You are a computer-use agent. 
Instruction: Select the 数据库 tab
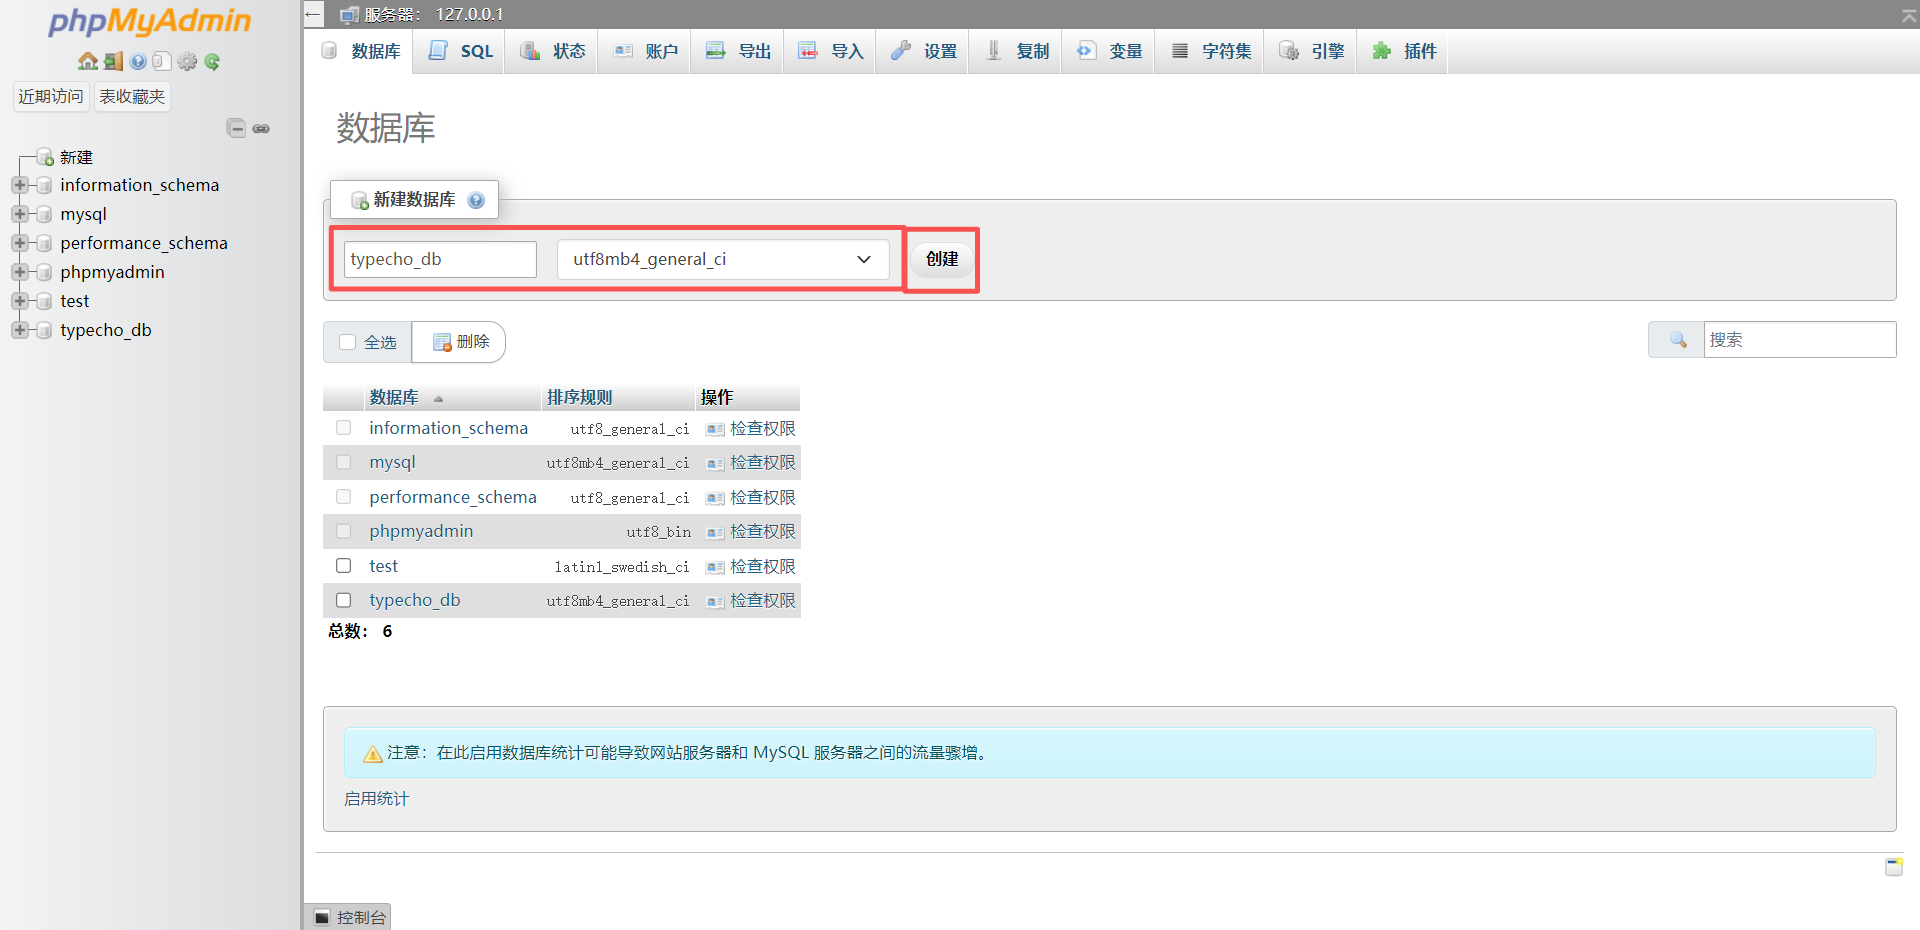point(360,51)
